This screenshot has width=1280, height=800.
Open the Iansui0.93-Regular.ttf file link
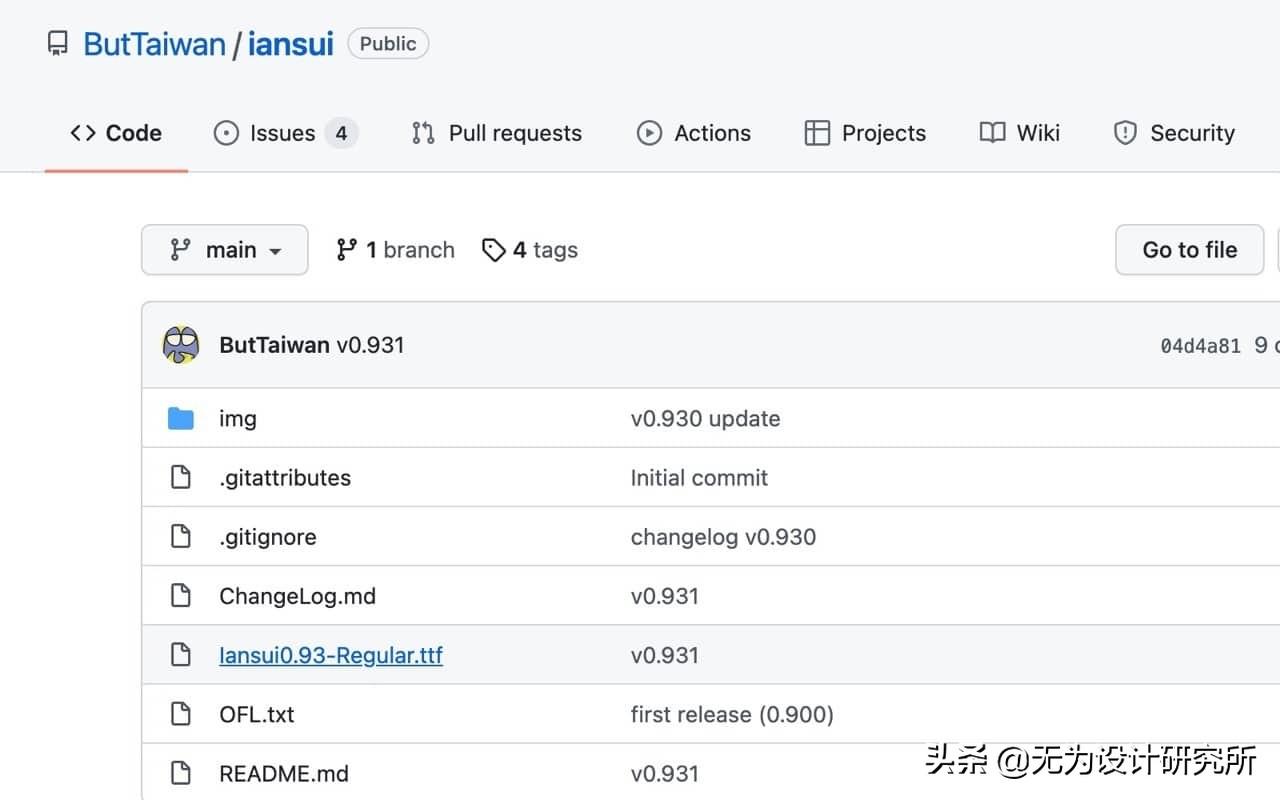331,655
